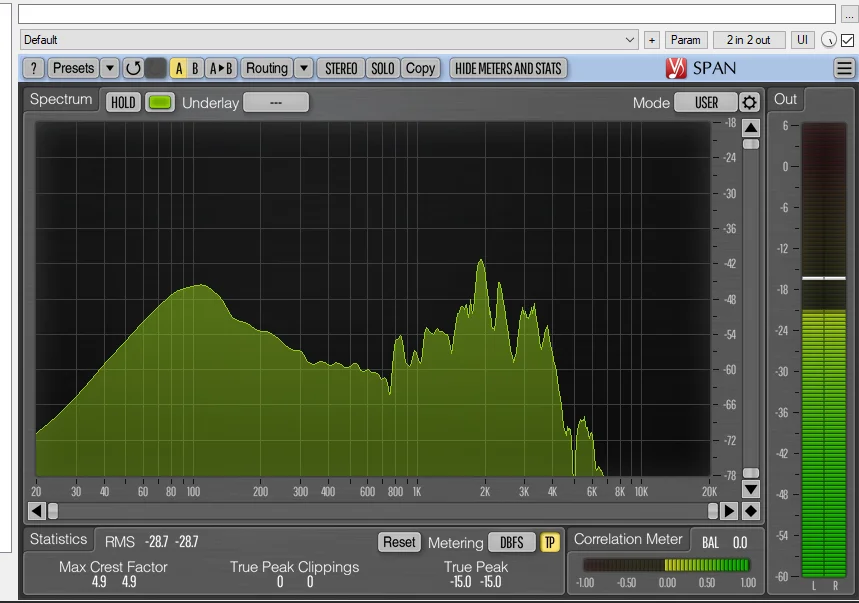Open the hamburger menu beside SPAN logo
859x603 pixels.
pyautogui.click(x=844, y=68)
